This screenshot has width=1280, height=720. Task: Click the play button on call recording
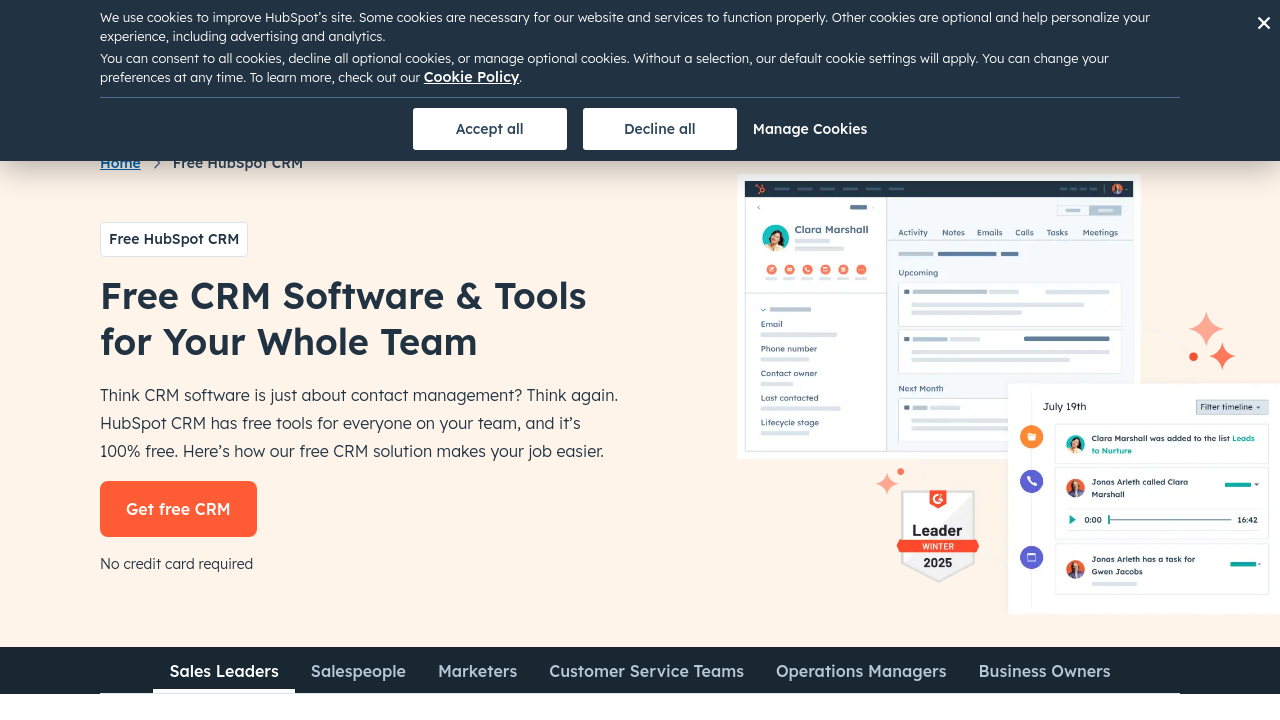coord(1073,520)
